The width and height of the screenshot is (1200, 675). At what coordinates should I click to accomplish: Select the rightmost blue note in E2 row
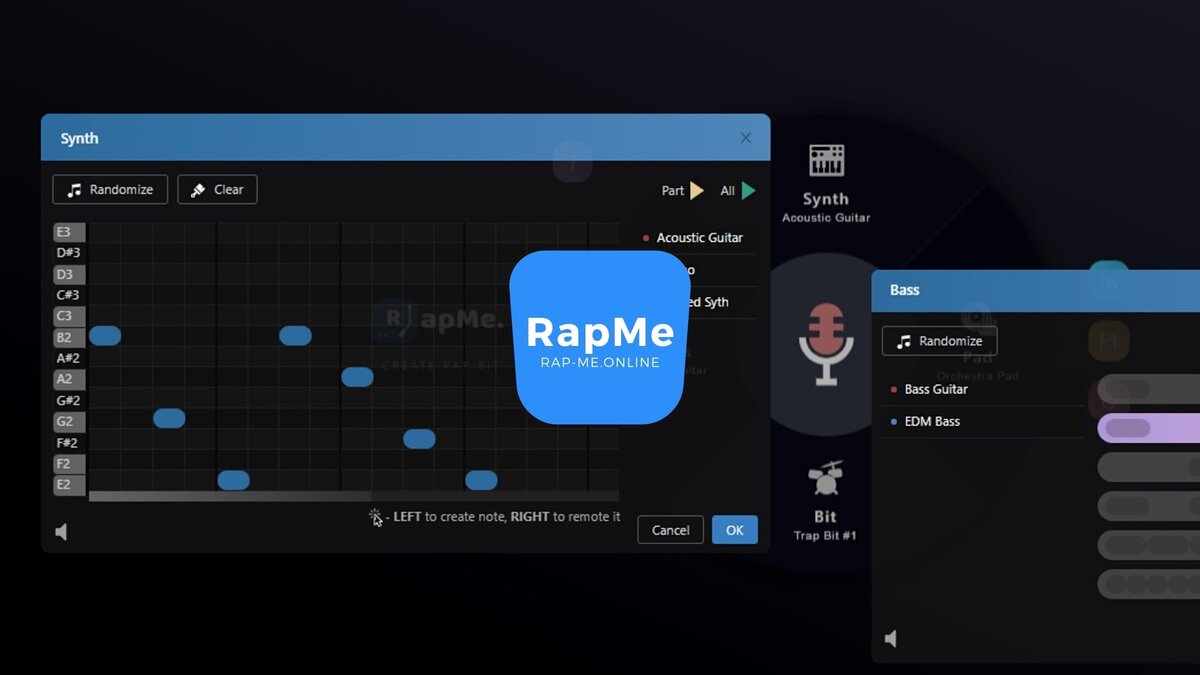[481, 480]
